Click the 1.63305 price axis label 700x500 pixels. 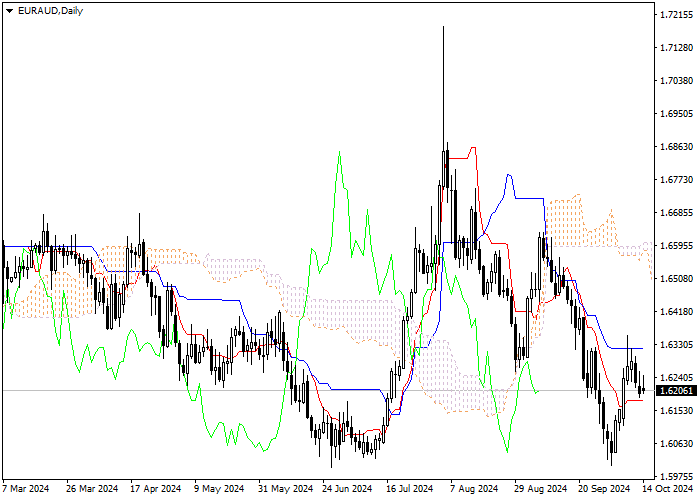677,345
